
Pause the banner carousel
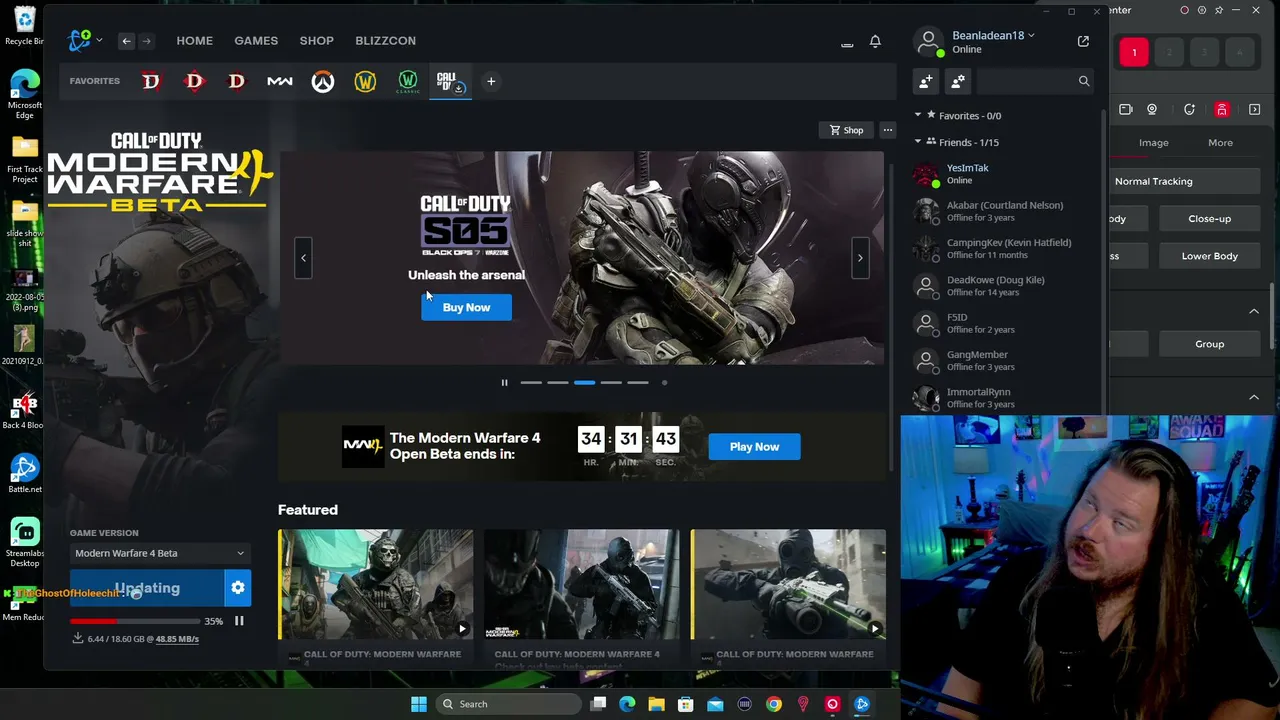pos(504,382)
